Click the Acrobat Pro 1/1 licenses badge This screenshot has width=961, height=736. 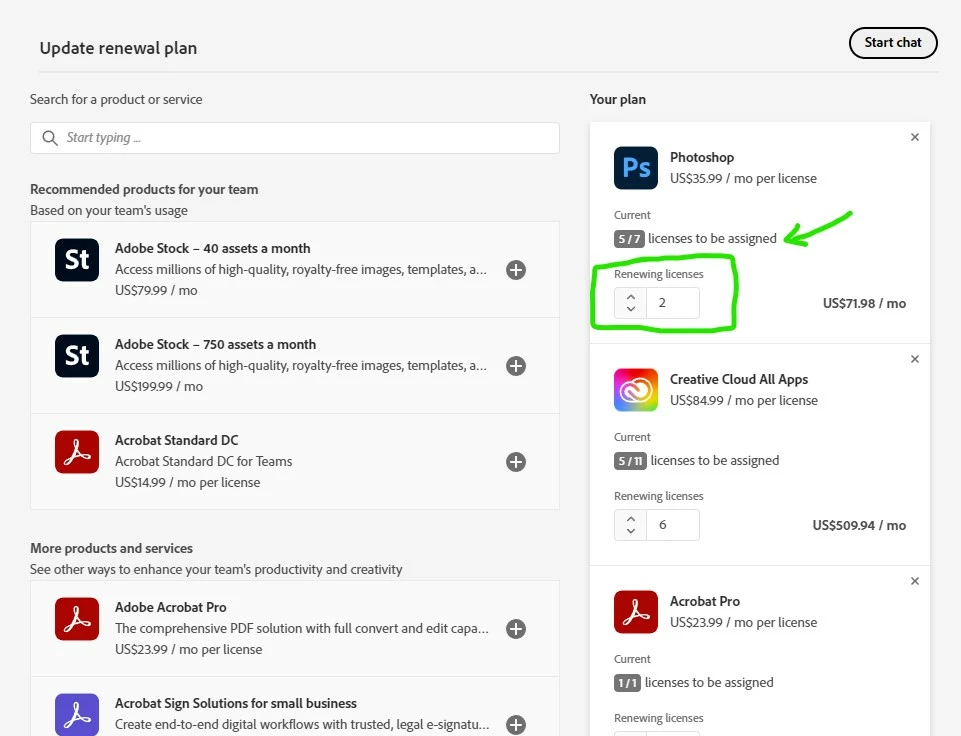pyautogui.click(x=627, y=682)
